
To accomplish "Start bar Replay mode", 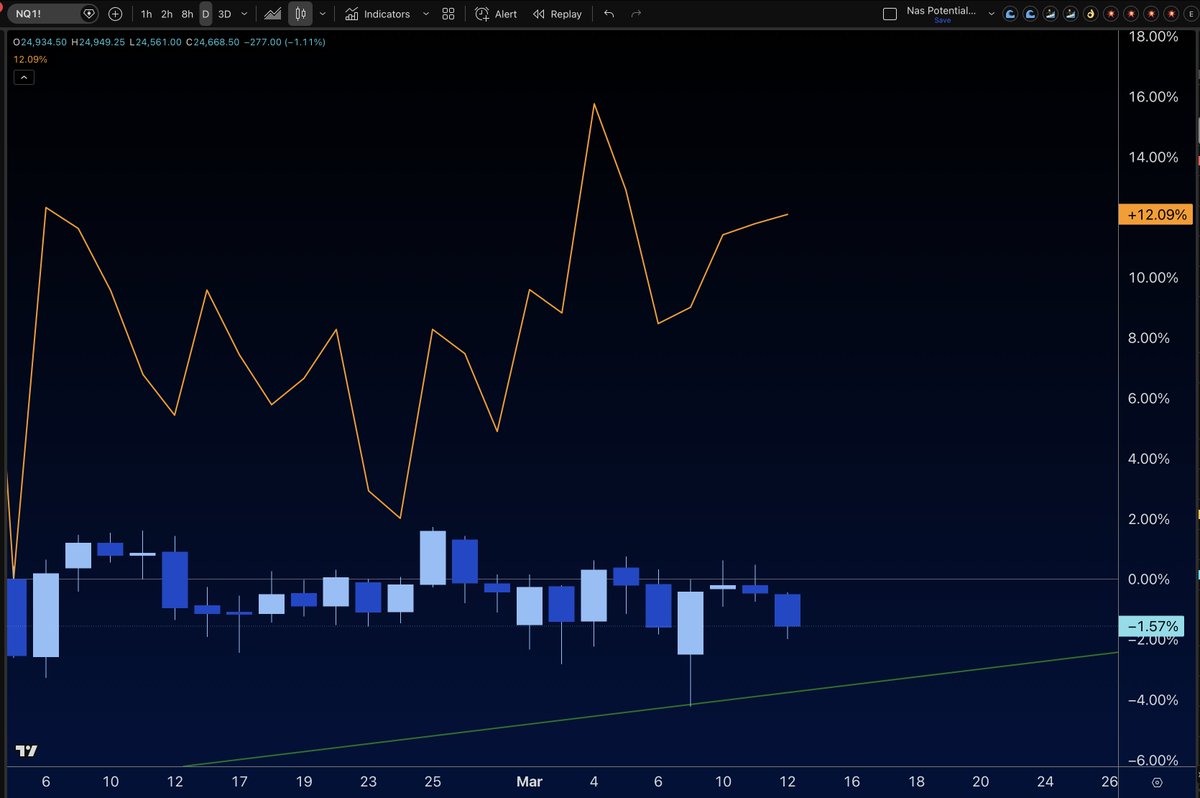I will point(556,14).
